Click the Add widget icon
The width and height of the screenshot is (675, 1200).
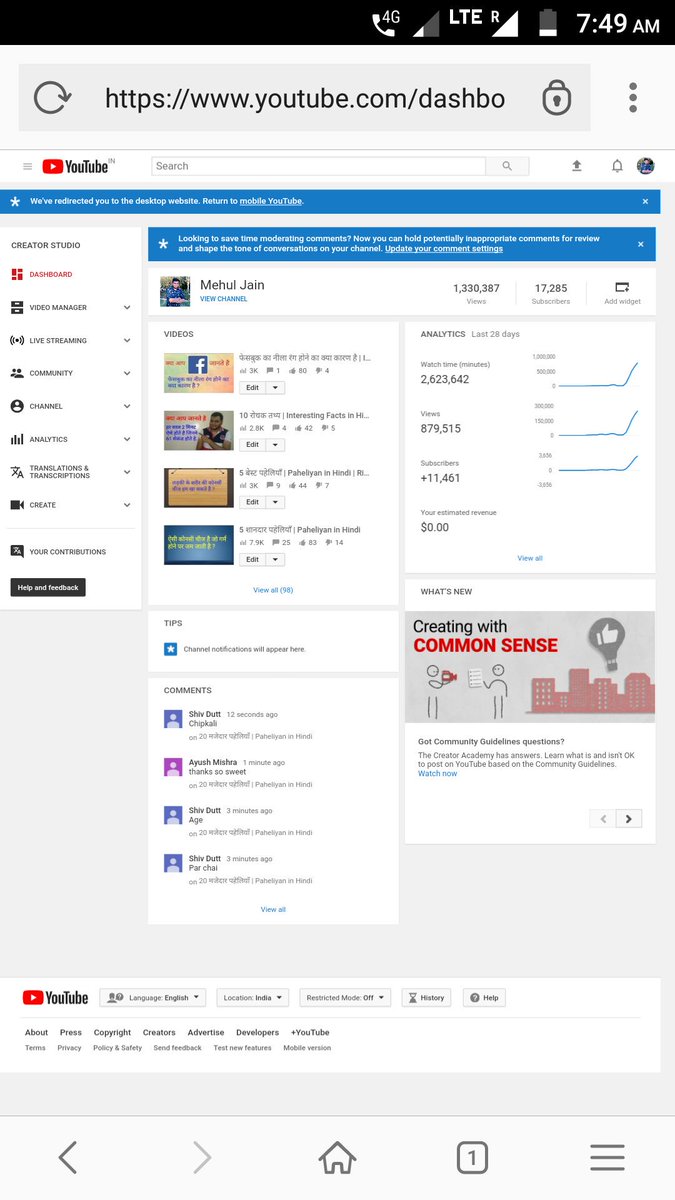click(x=622, y=287)
